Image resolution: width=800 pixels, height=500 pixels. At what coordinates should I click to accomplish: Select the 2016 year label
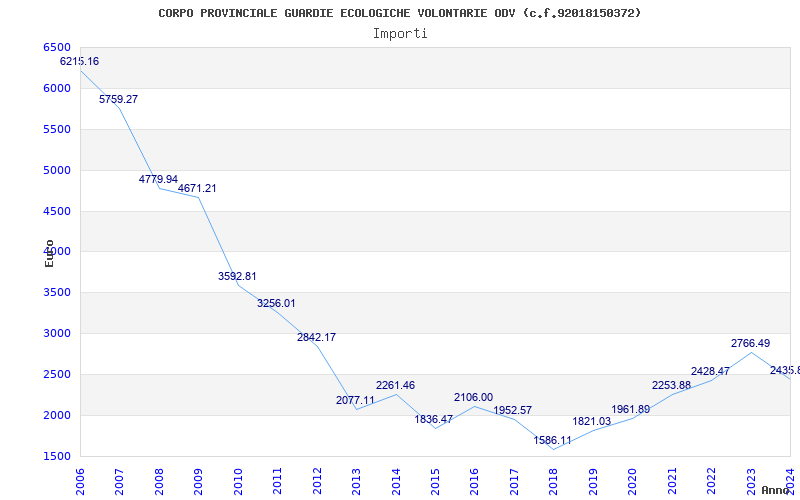tap(474, 482)
